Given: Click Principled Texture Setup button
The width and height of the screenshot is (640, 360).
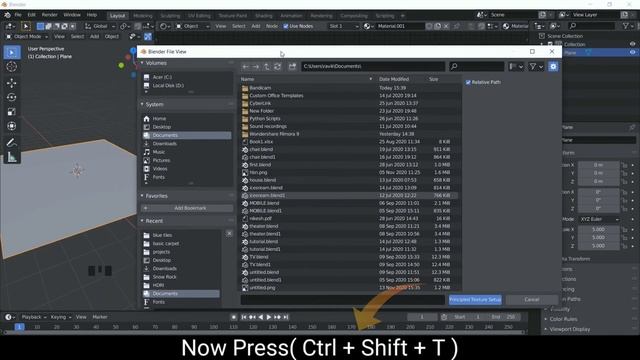Looking at the screenshot, I should click(475, 300).
